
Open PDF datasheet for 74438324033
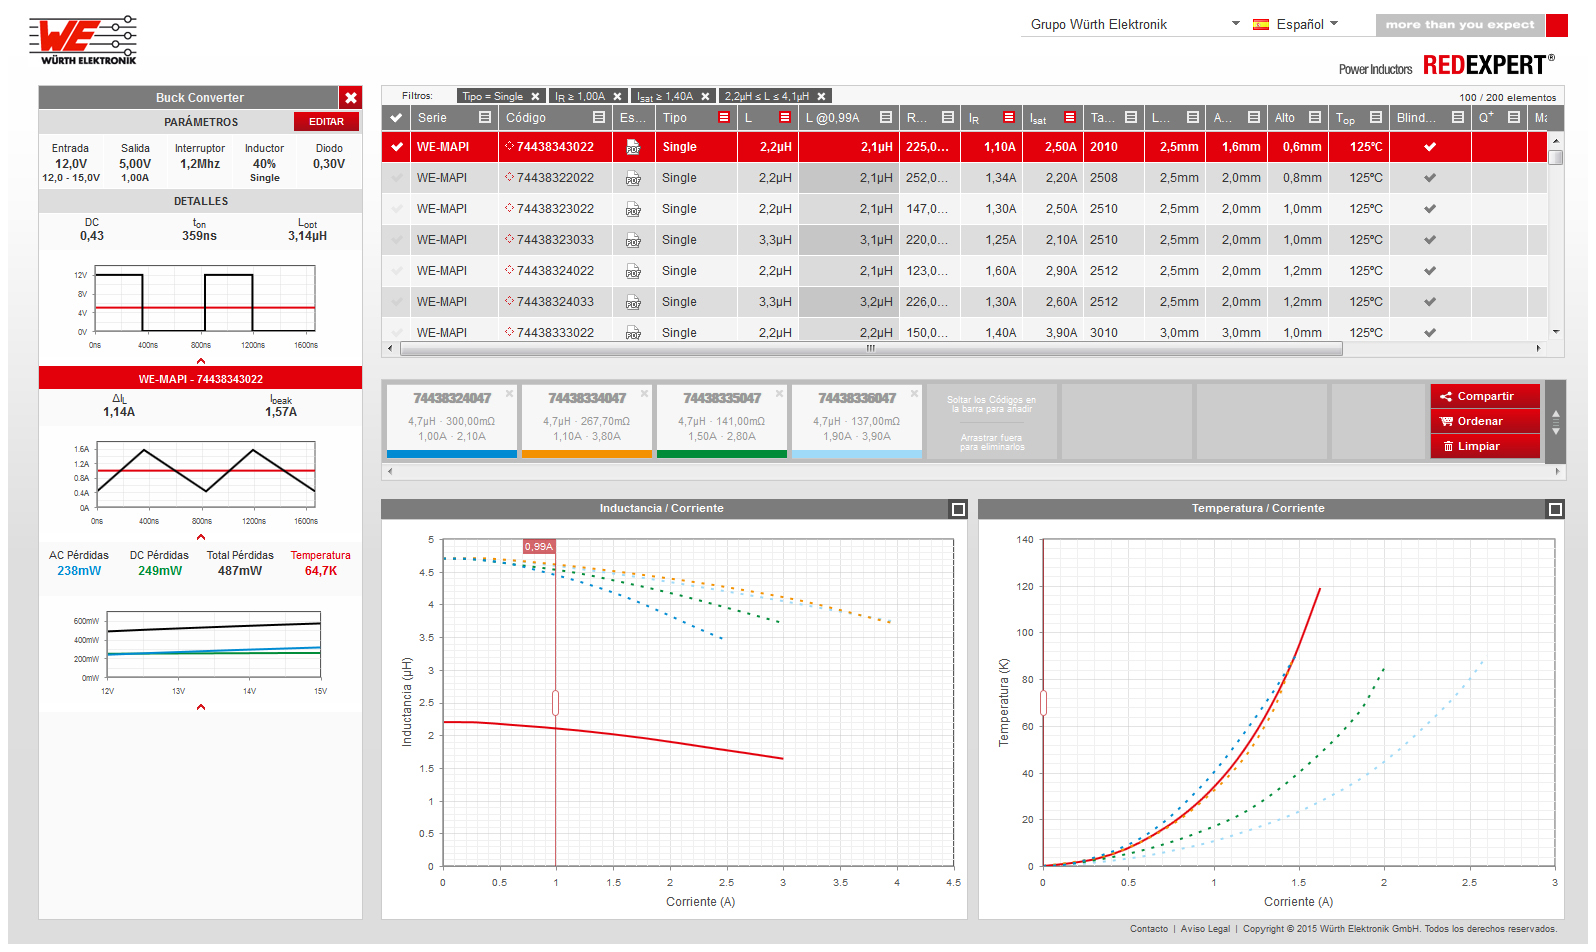(633, 303)
